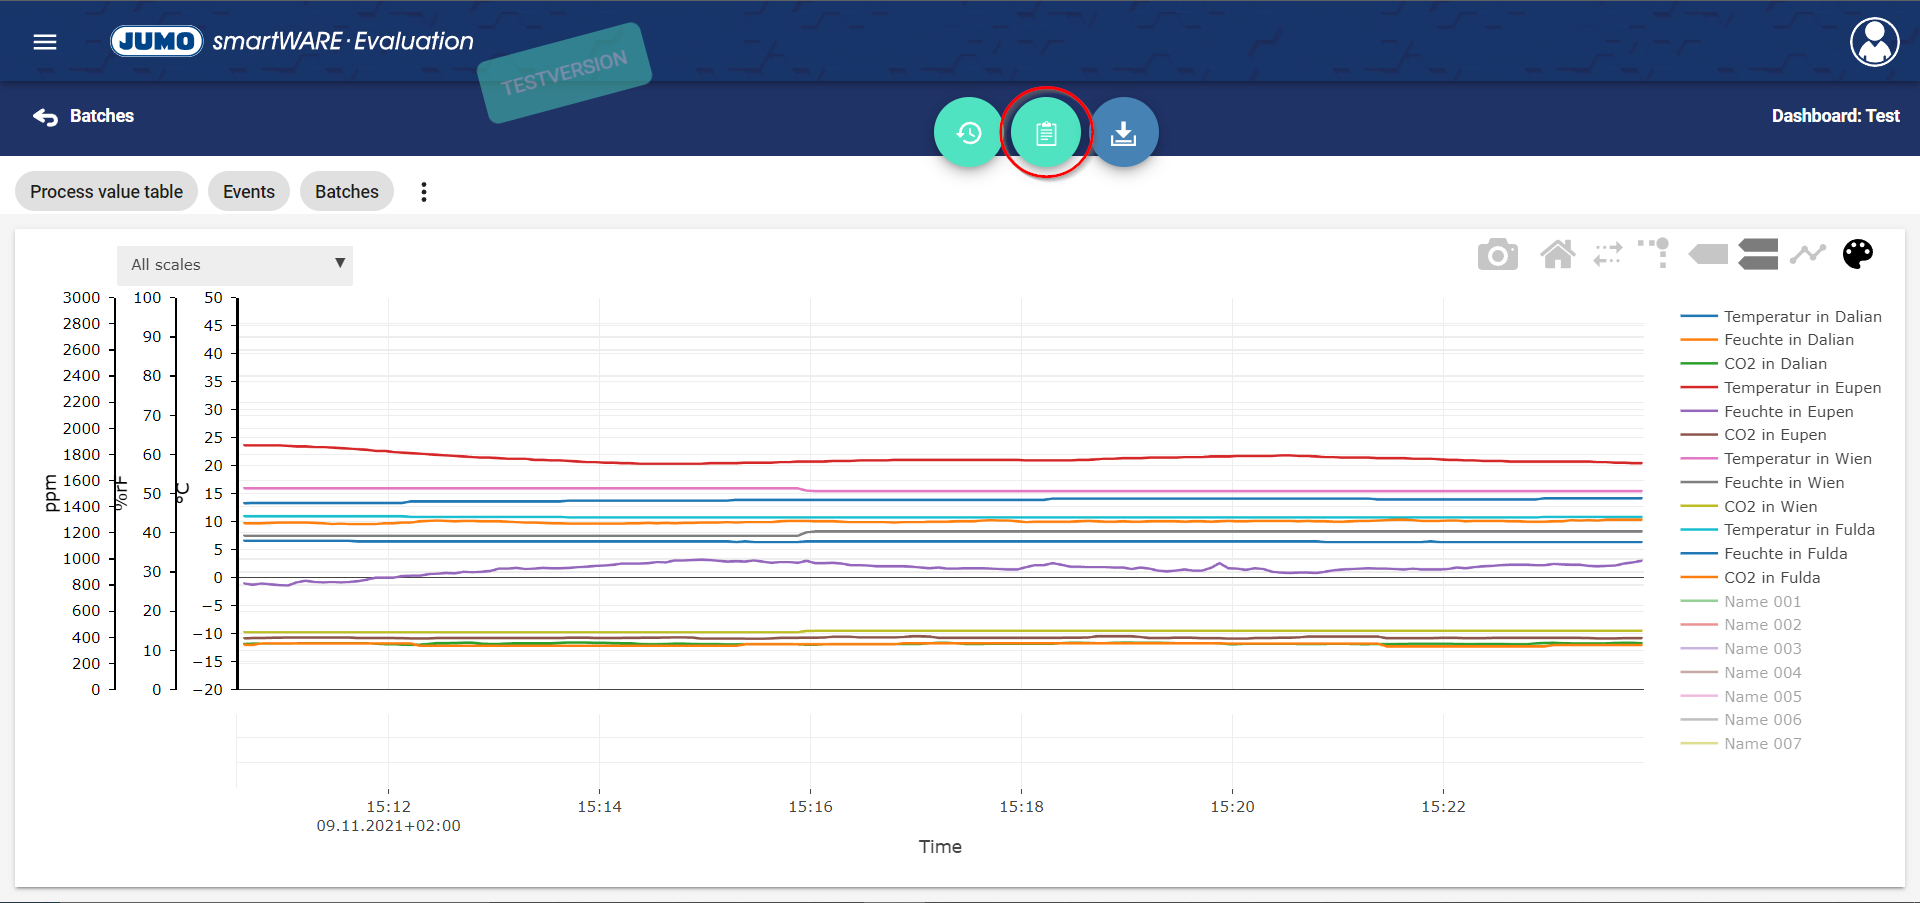Reset chart axes with home icon

click(1557, 255)
